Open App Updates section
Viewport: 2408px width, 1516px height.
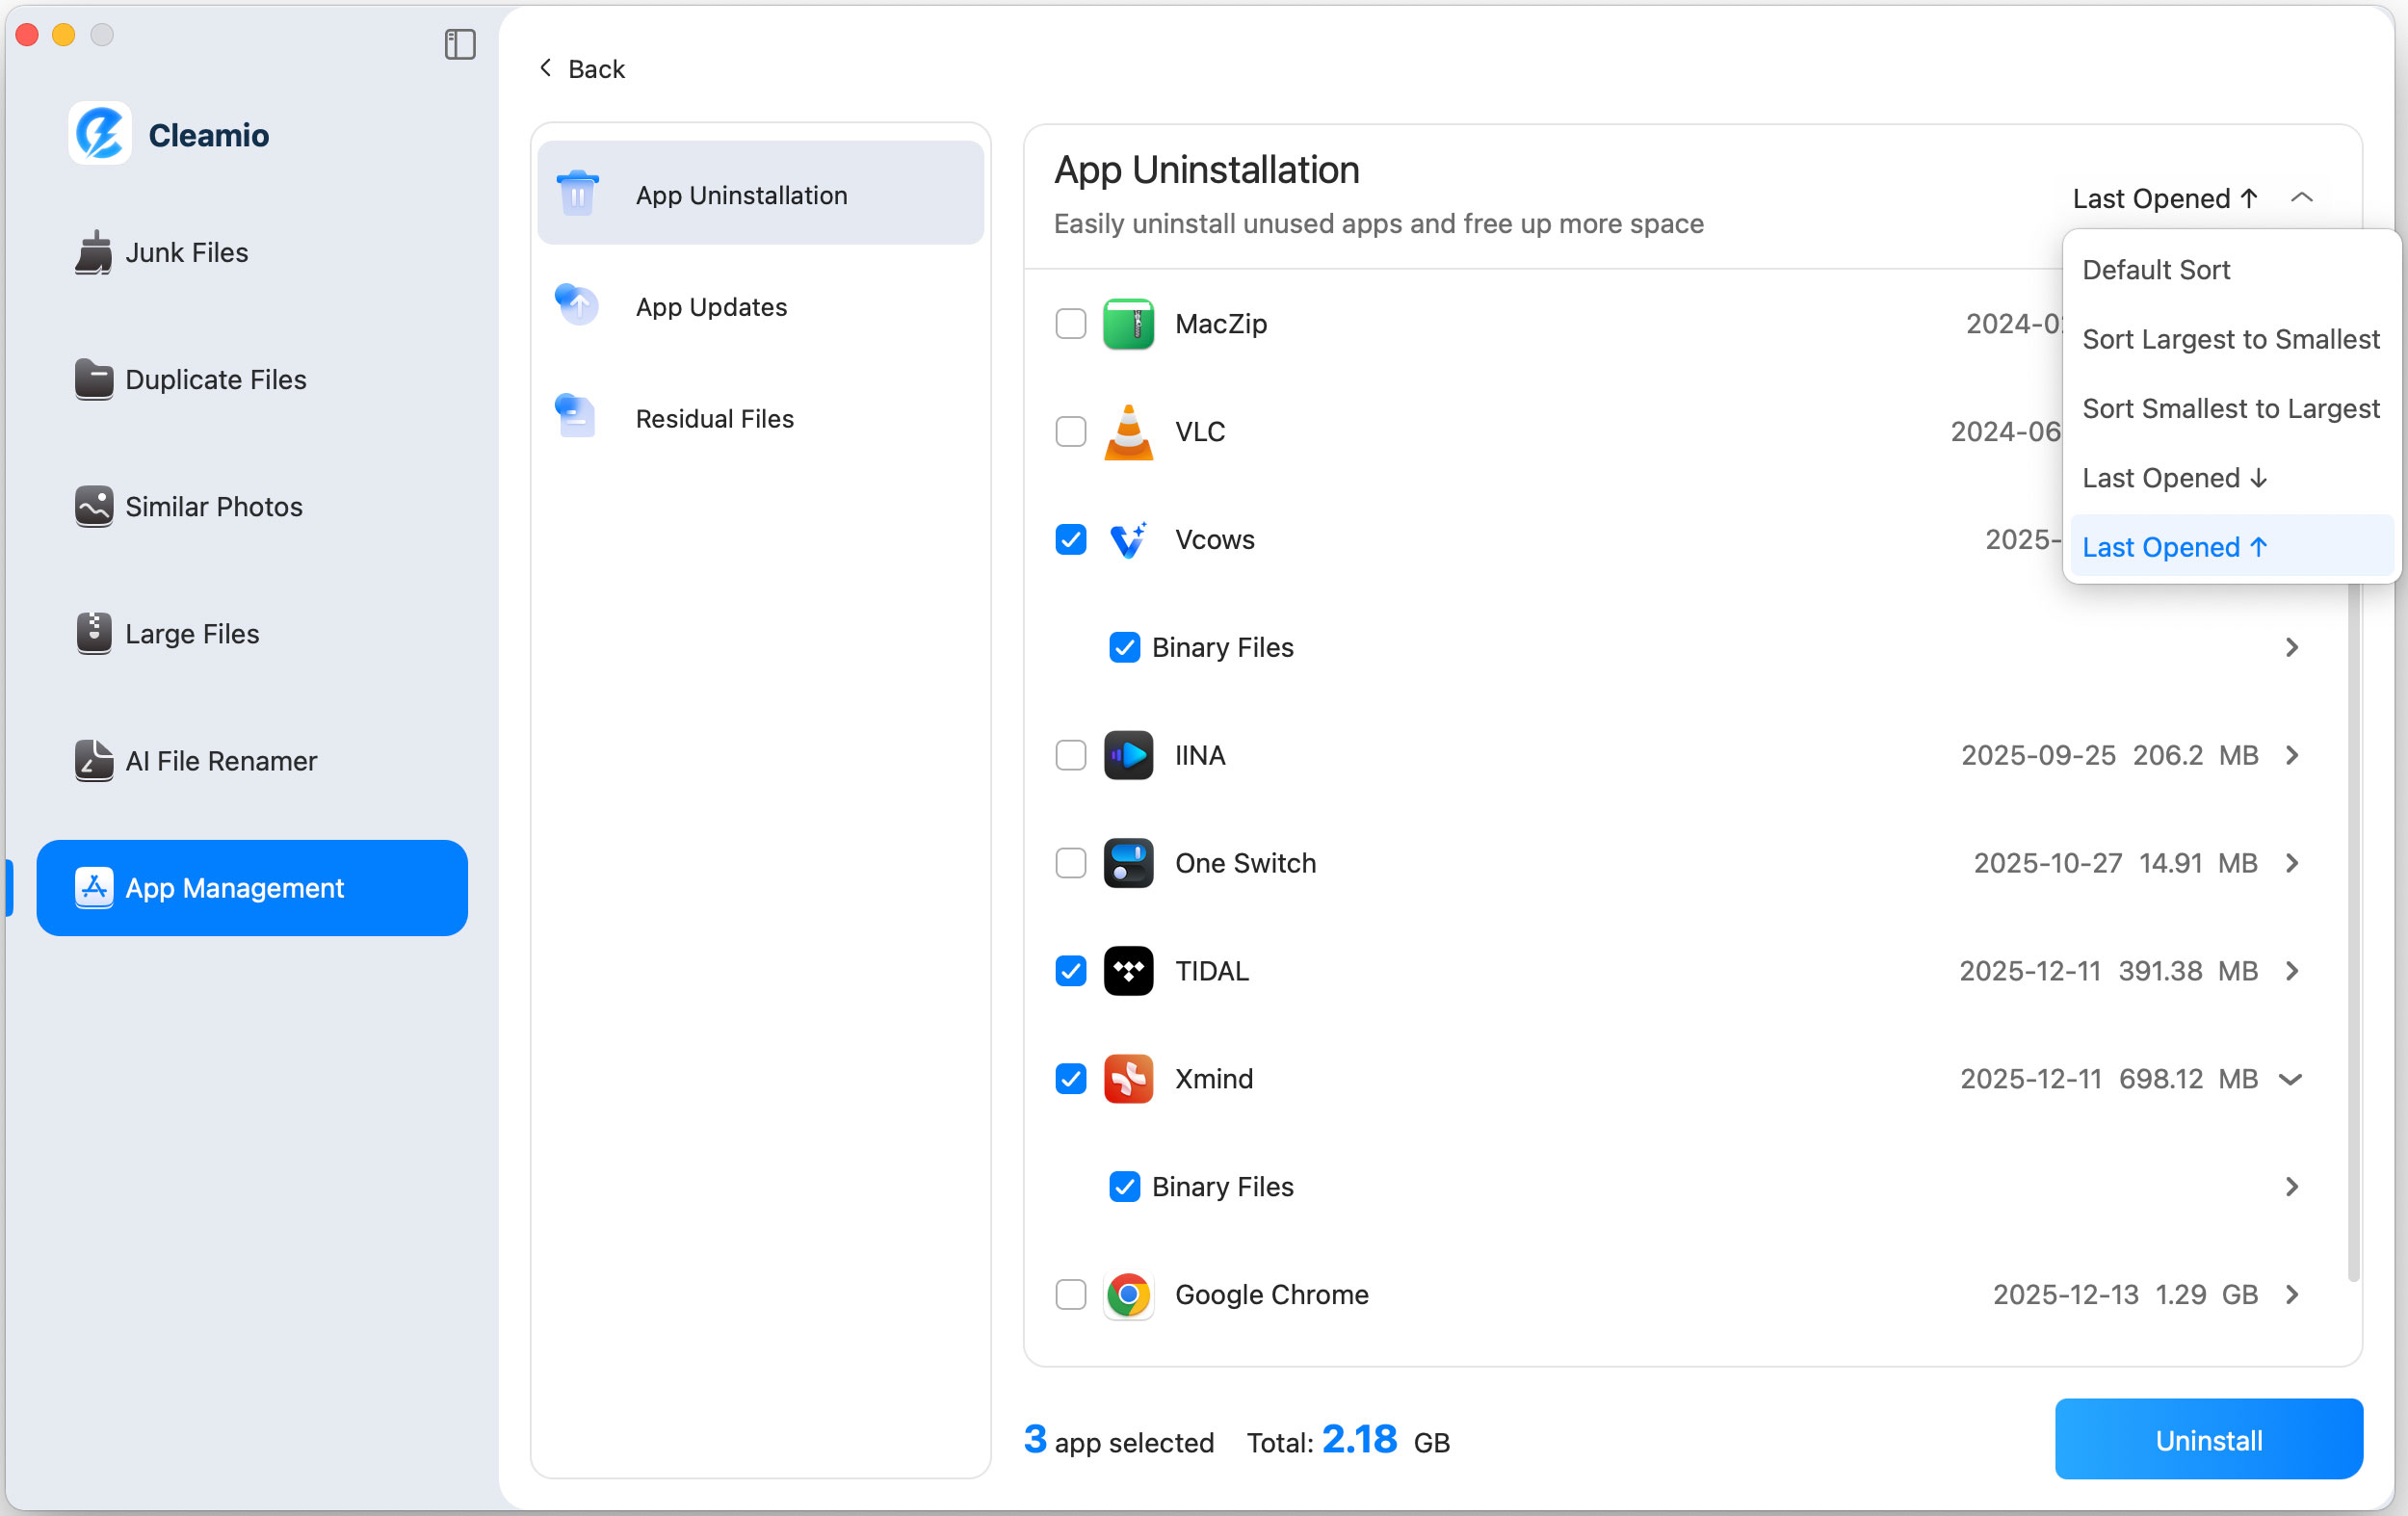click(711, 307)
